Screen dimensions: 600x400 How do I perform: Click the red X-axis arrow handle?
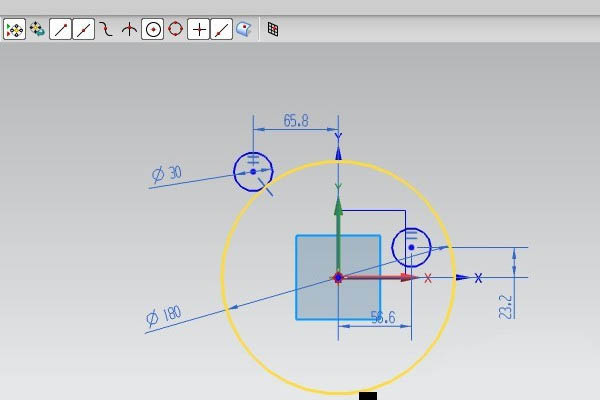point(406,277)
